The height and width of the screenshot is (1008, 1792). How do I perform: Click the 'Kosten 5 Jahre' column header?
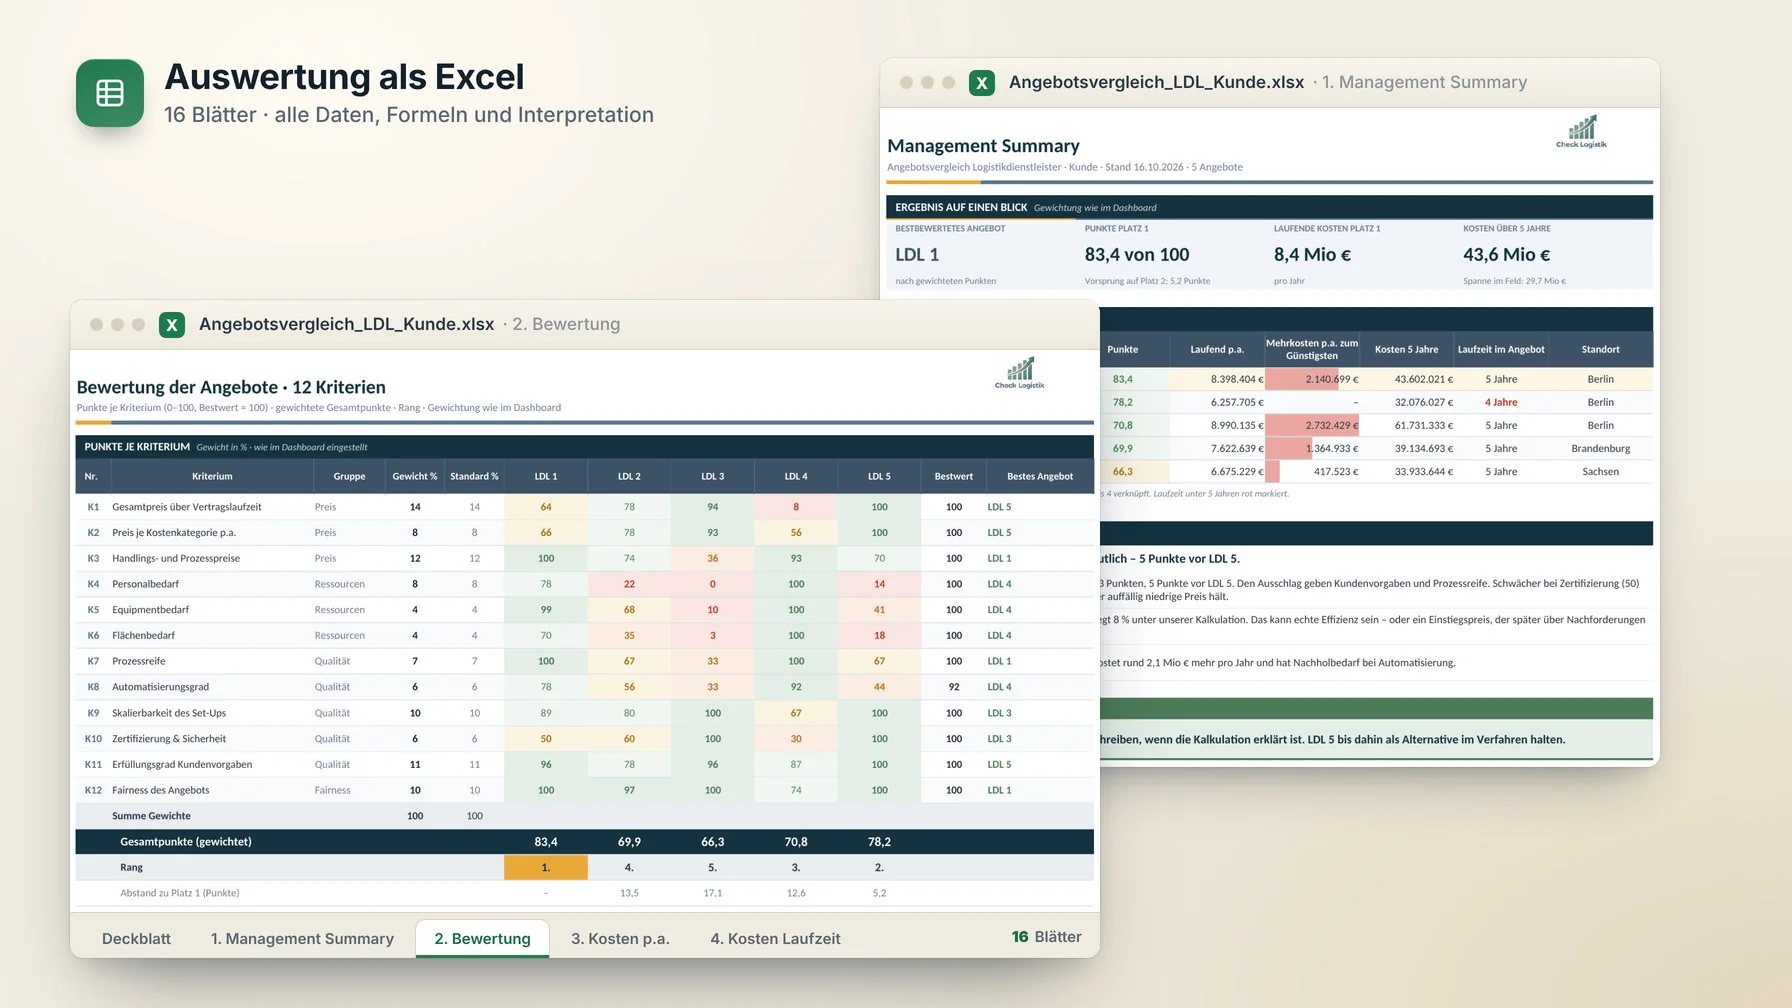[1406, 350]
